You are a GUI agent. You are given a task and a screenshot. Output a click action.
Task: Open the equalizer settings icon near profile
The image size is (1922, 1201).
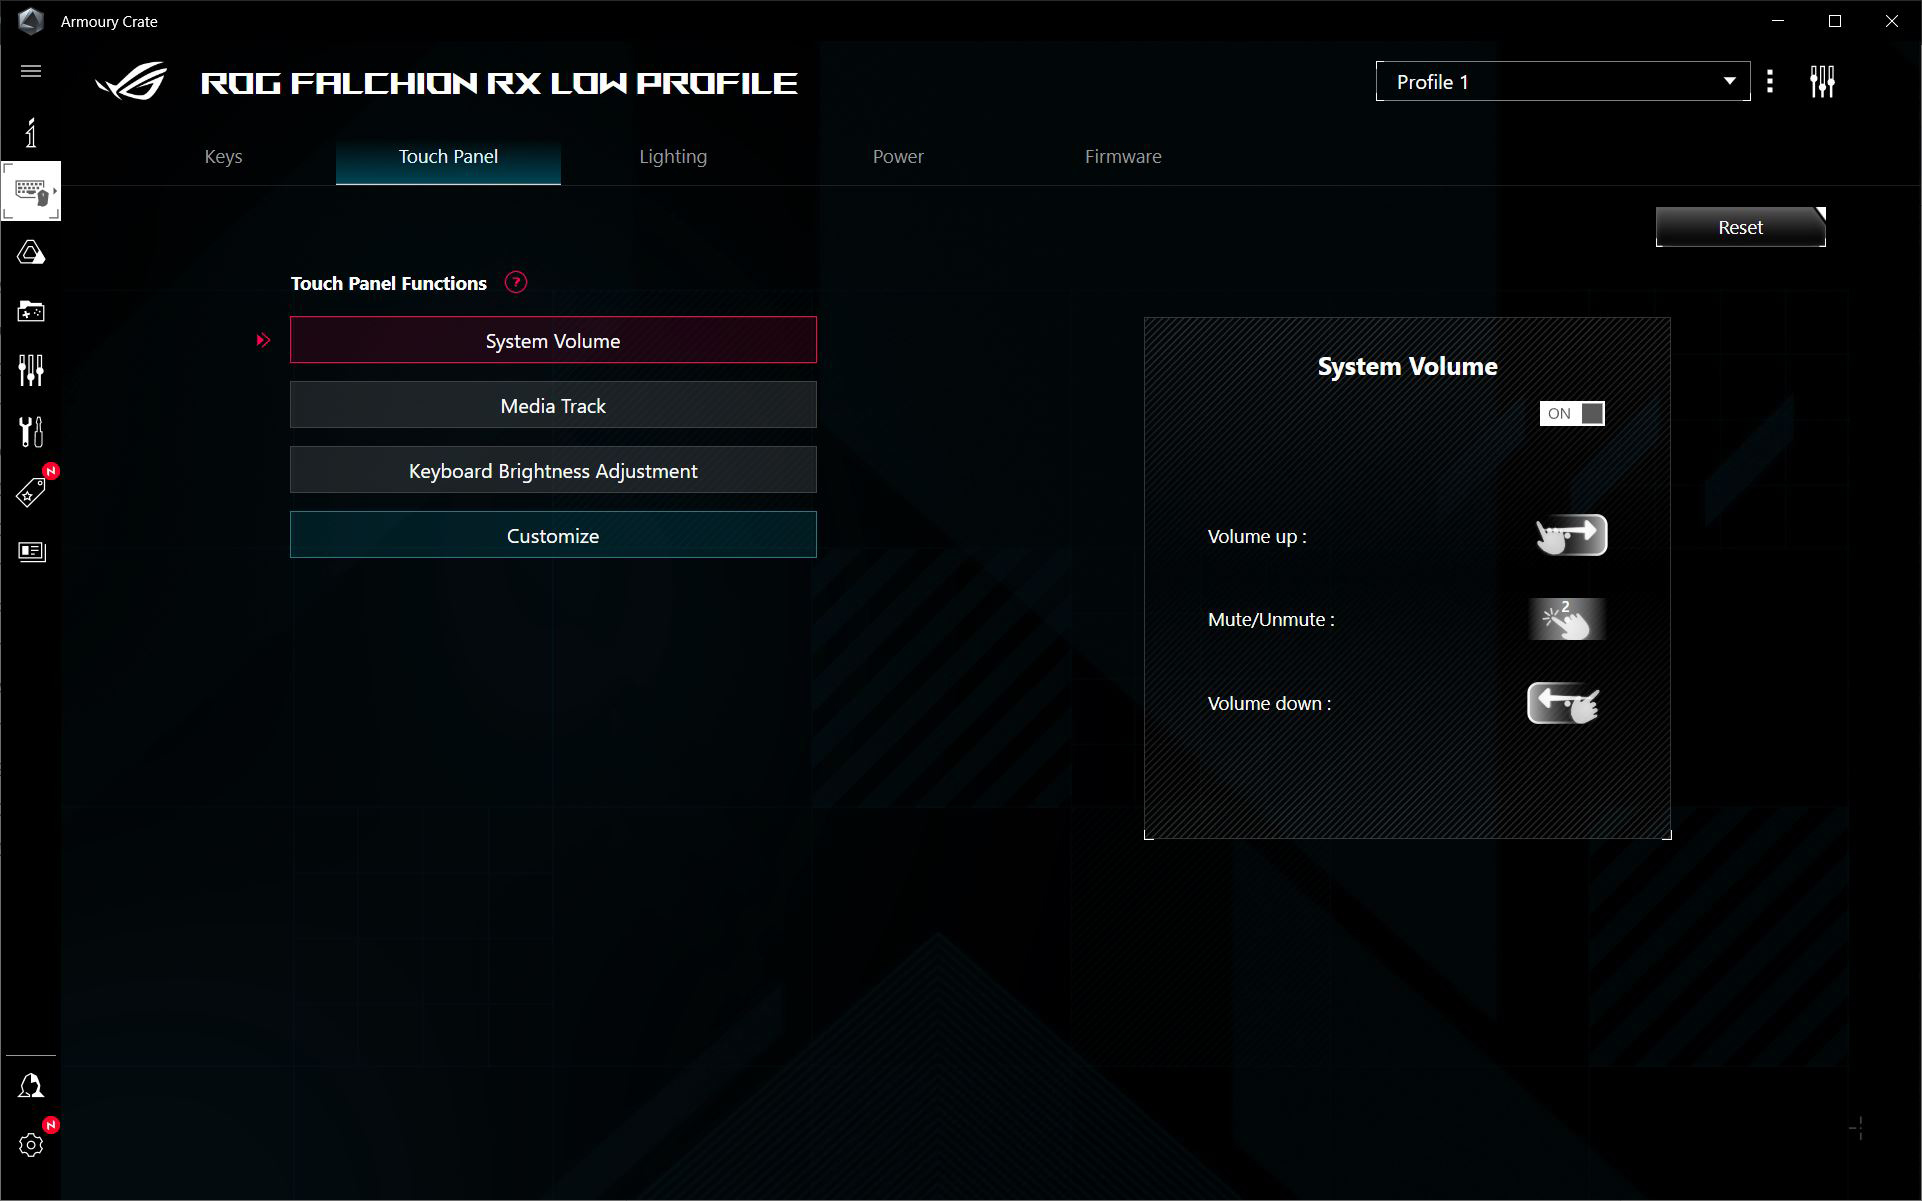1822,82
